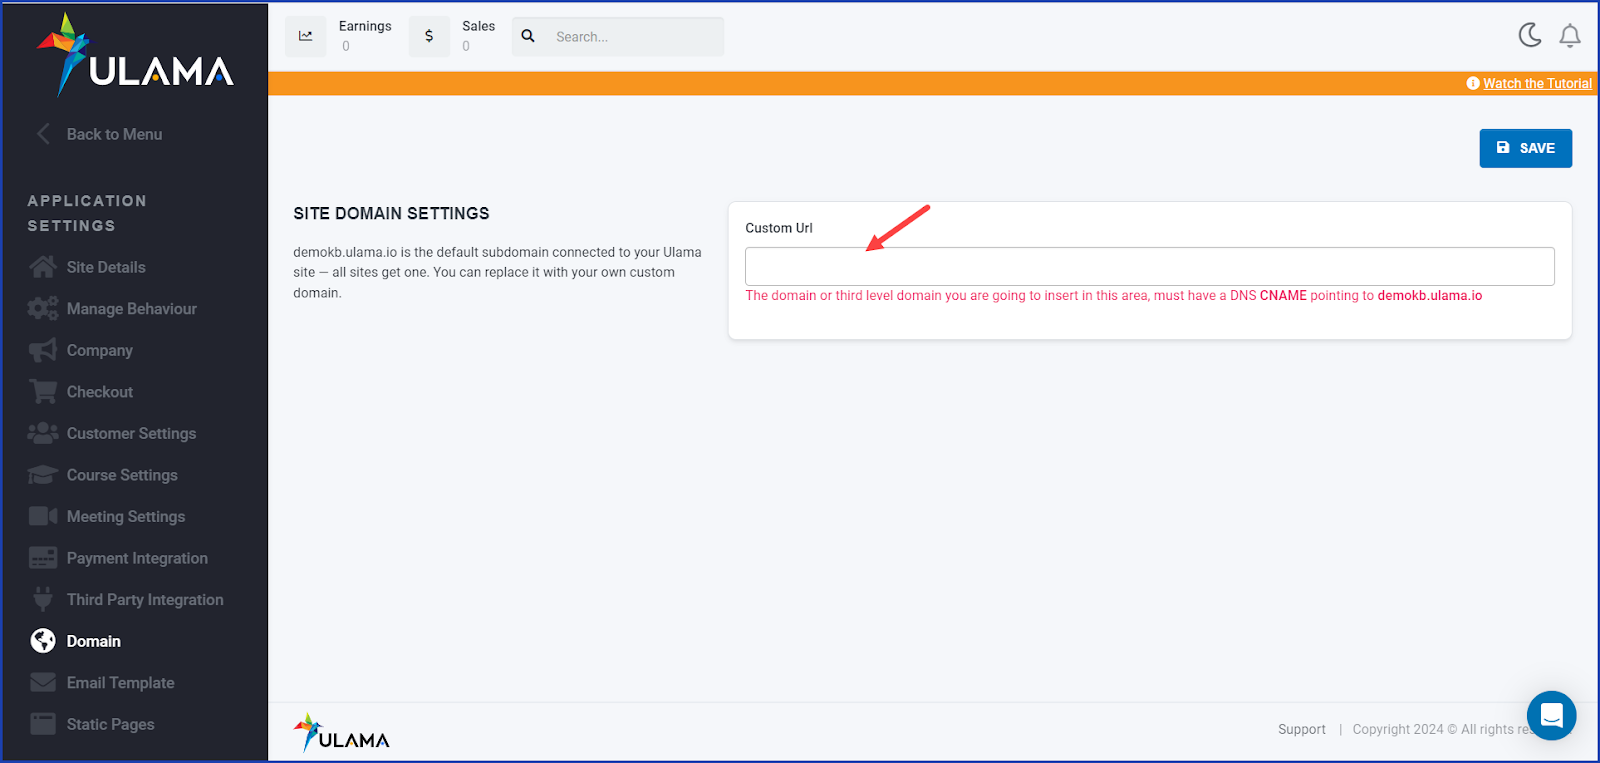
Task: Open notifications bell
Action: pyautogui.click(x=1570, y=36)
